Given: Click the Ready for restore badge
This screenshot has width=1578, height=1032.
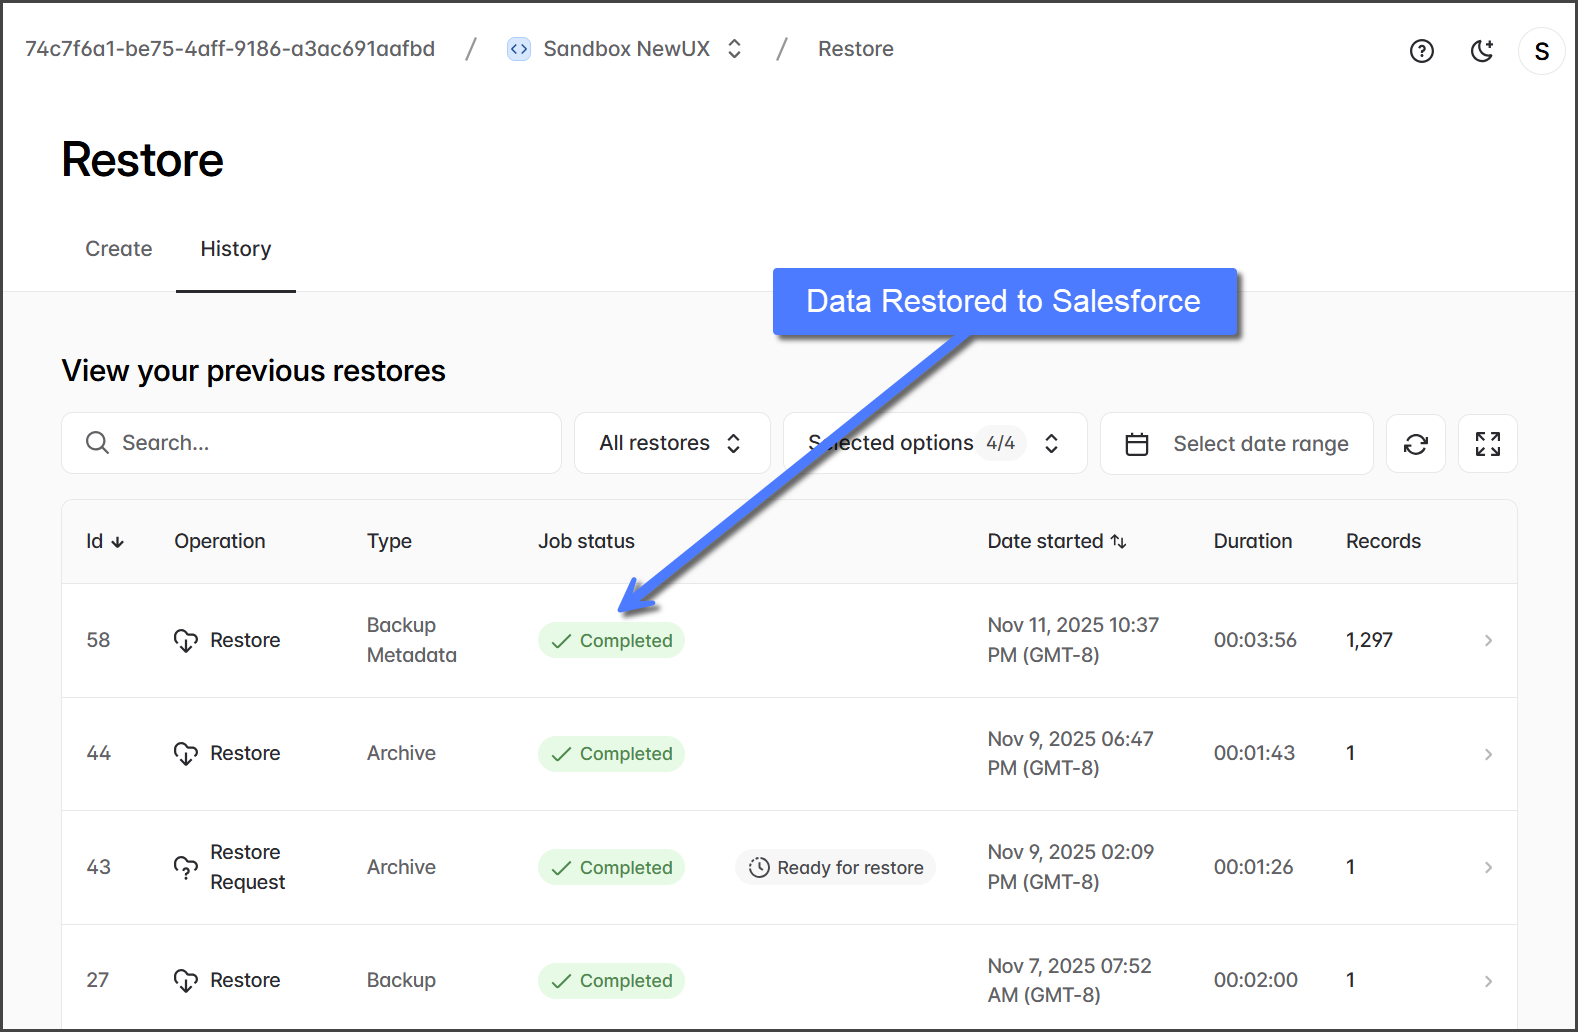Looking at the screenshot, I should point(835,867).
